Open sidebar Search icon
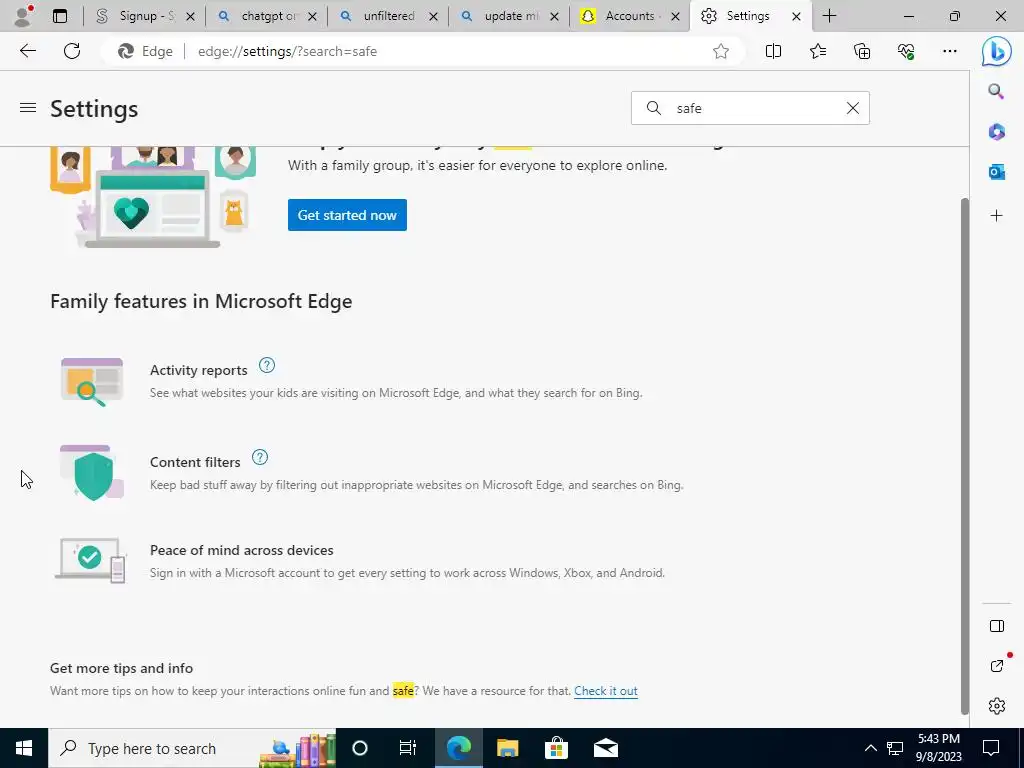 click(996, 91)
